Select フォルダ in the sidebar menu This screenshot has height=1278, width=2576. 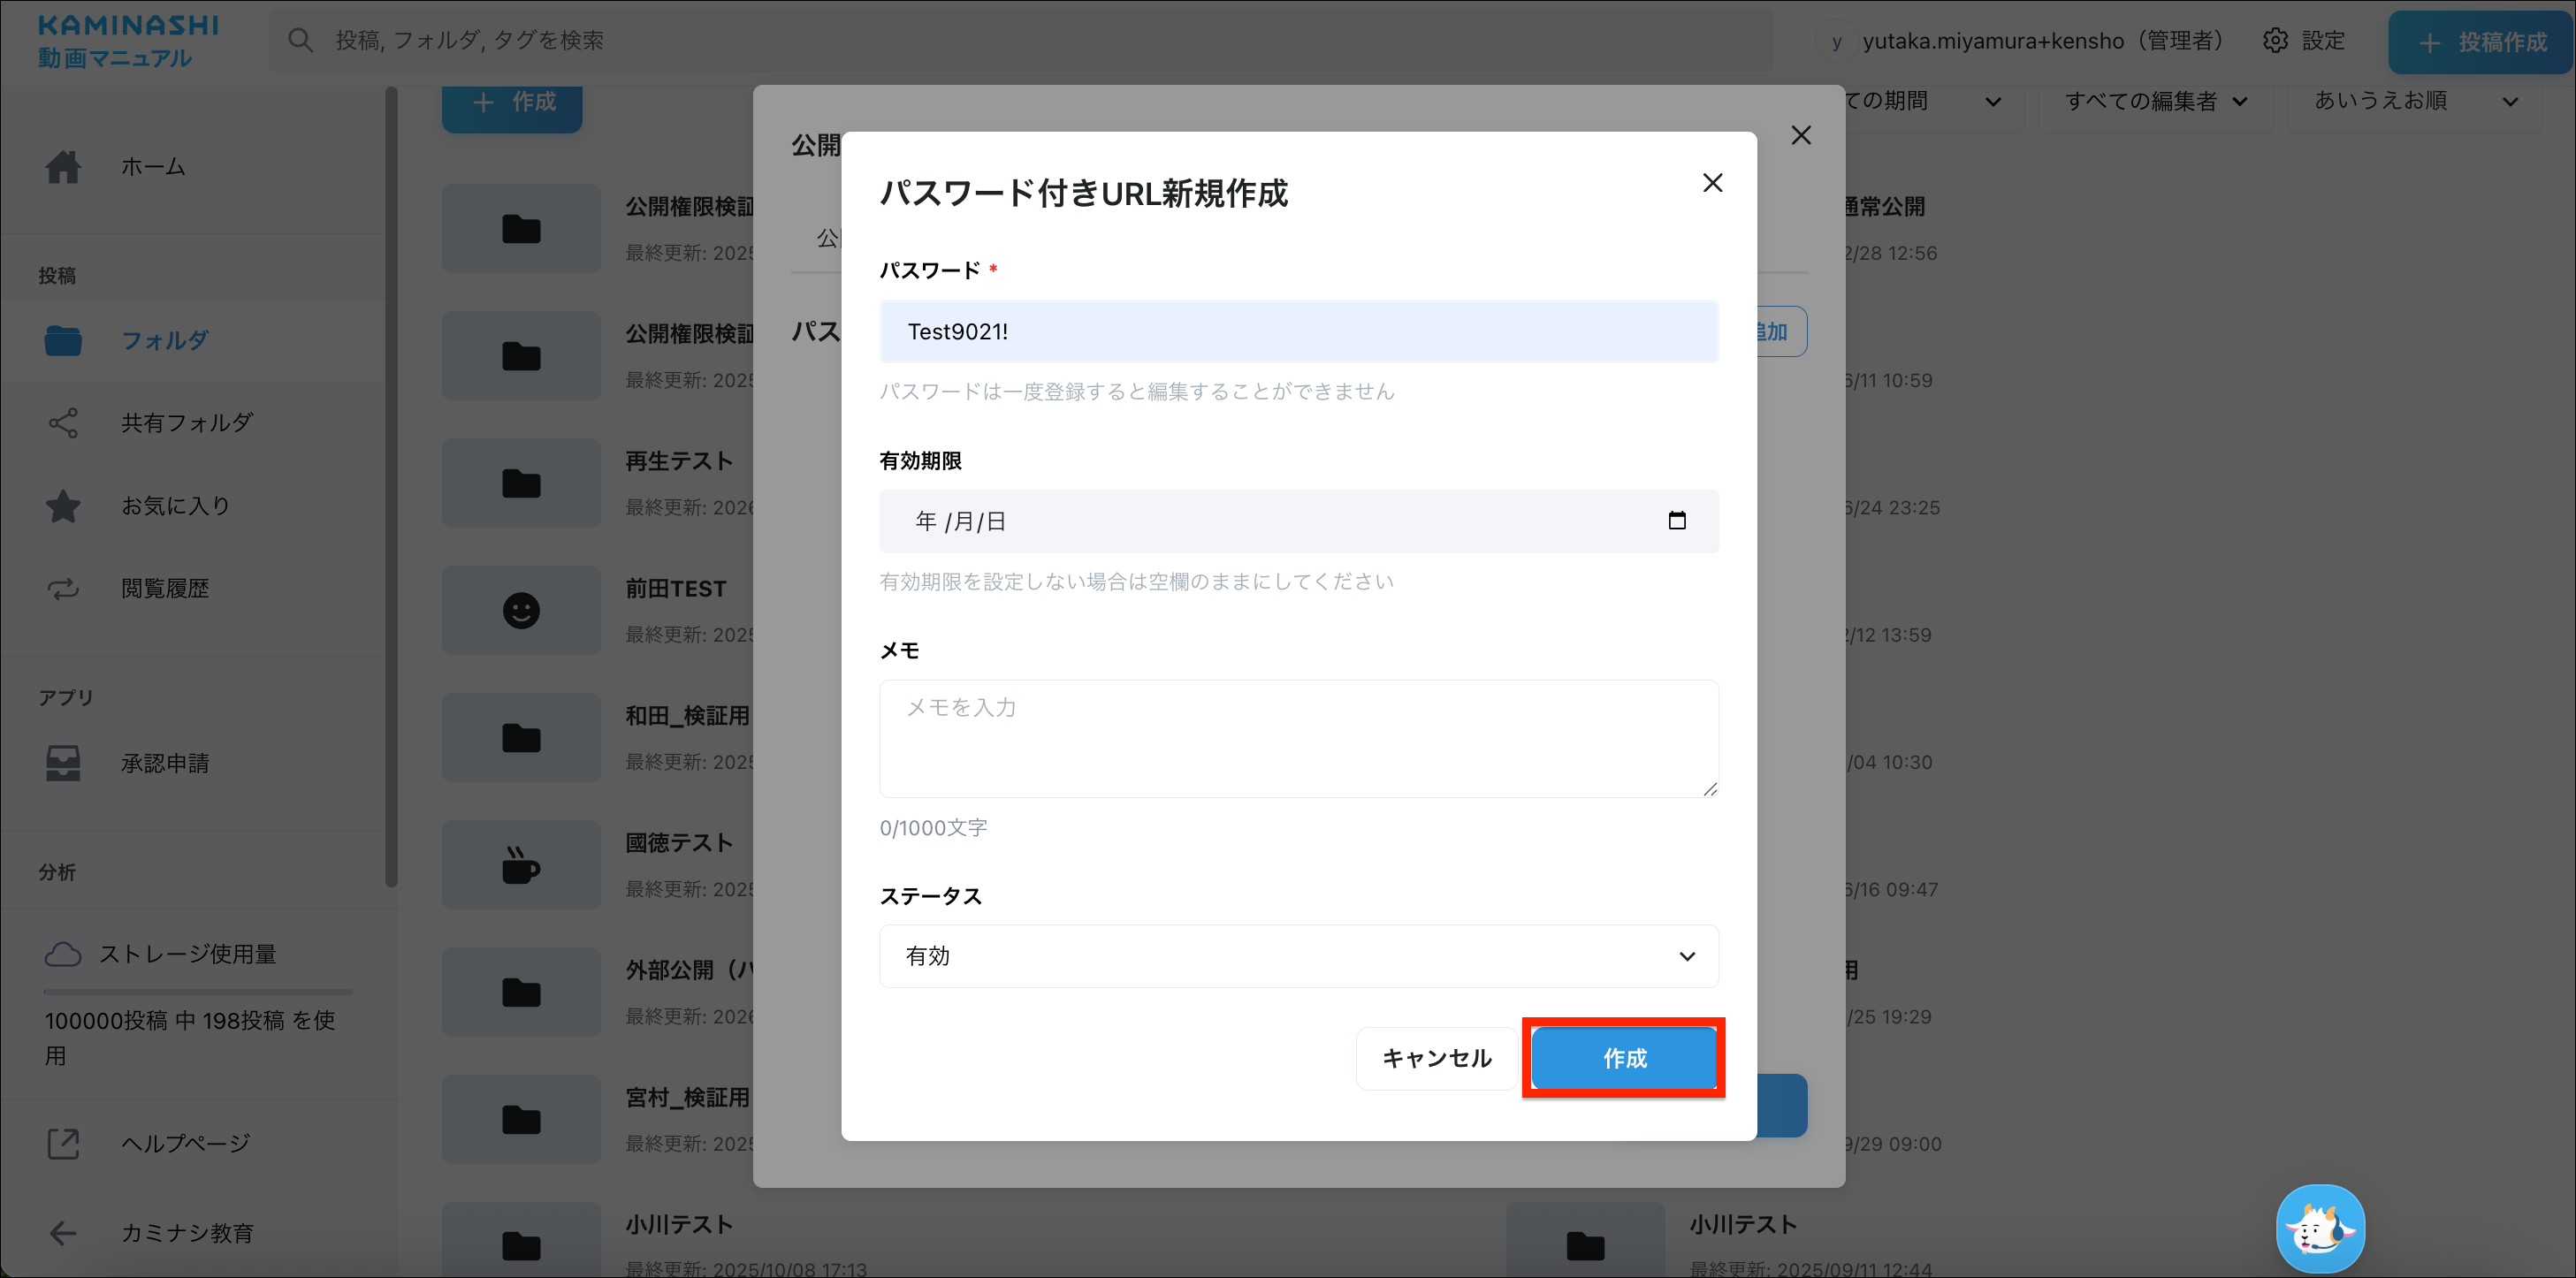coord(164,340)
